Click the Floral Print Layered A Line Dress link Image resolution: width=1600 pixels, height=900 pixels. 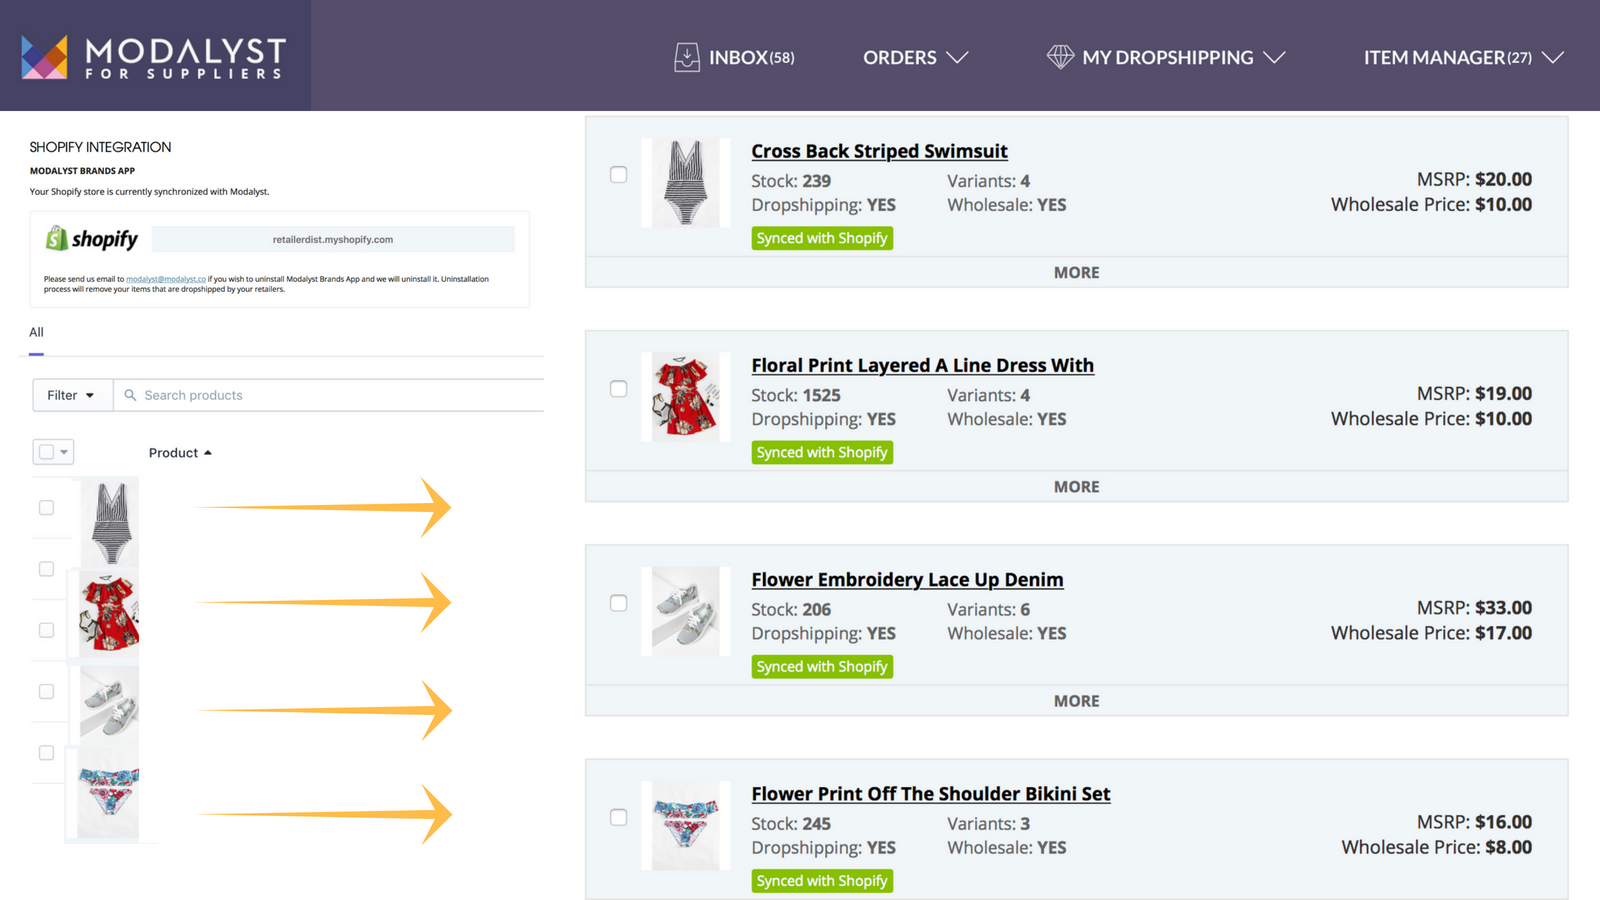[x=922, y=365]
